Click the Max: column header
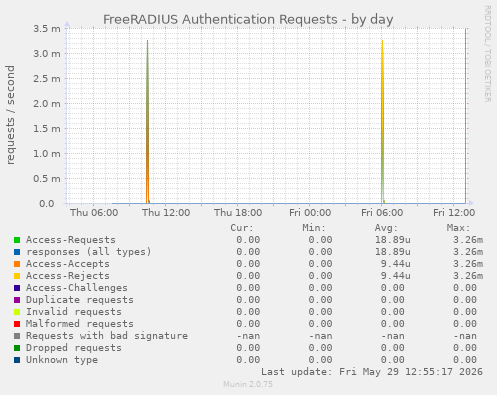This screenshot has height=395, width=497. (458, 228)
